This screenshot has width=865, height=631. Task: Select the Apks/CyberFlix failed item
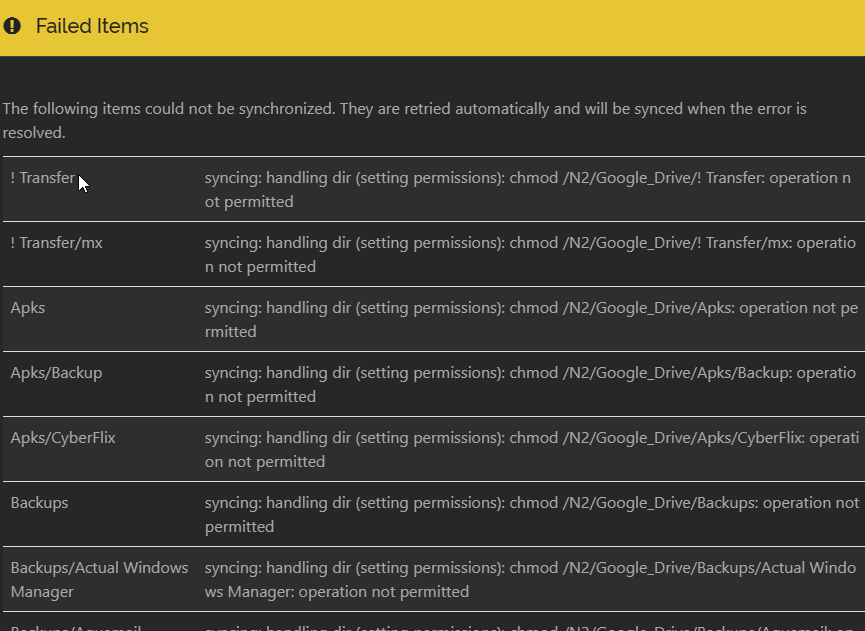pos(63,438)
